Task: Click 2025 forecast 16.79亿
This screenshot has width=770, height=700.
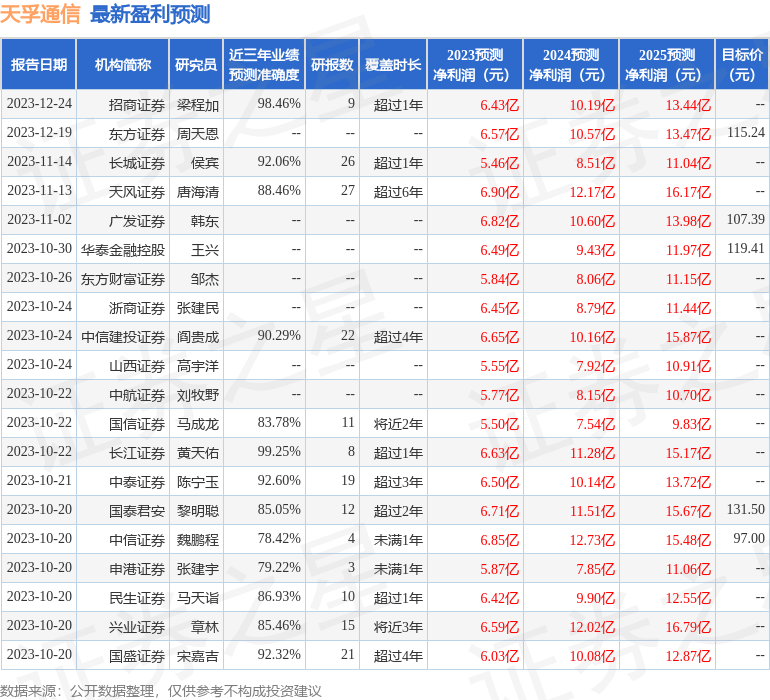Action: 688,627
